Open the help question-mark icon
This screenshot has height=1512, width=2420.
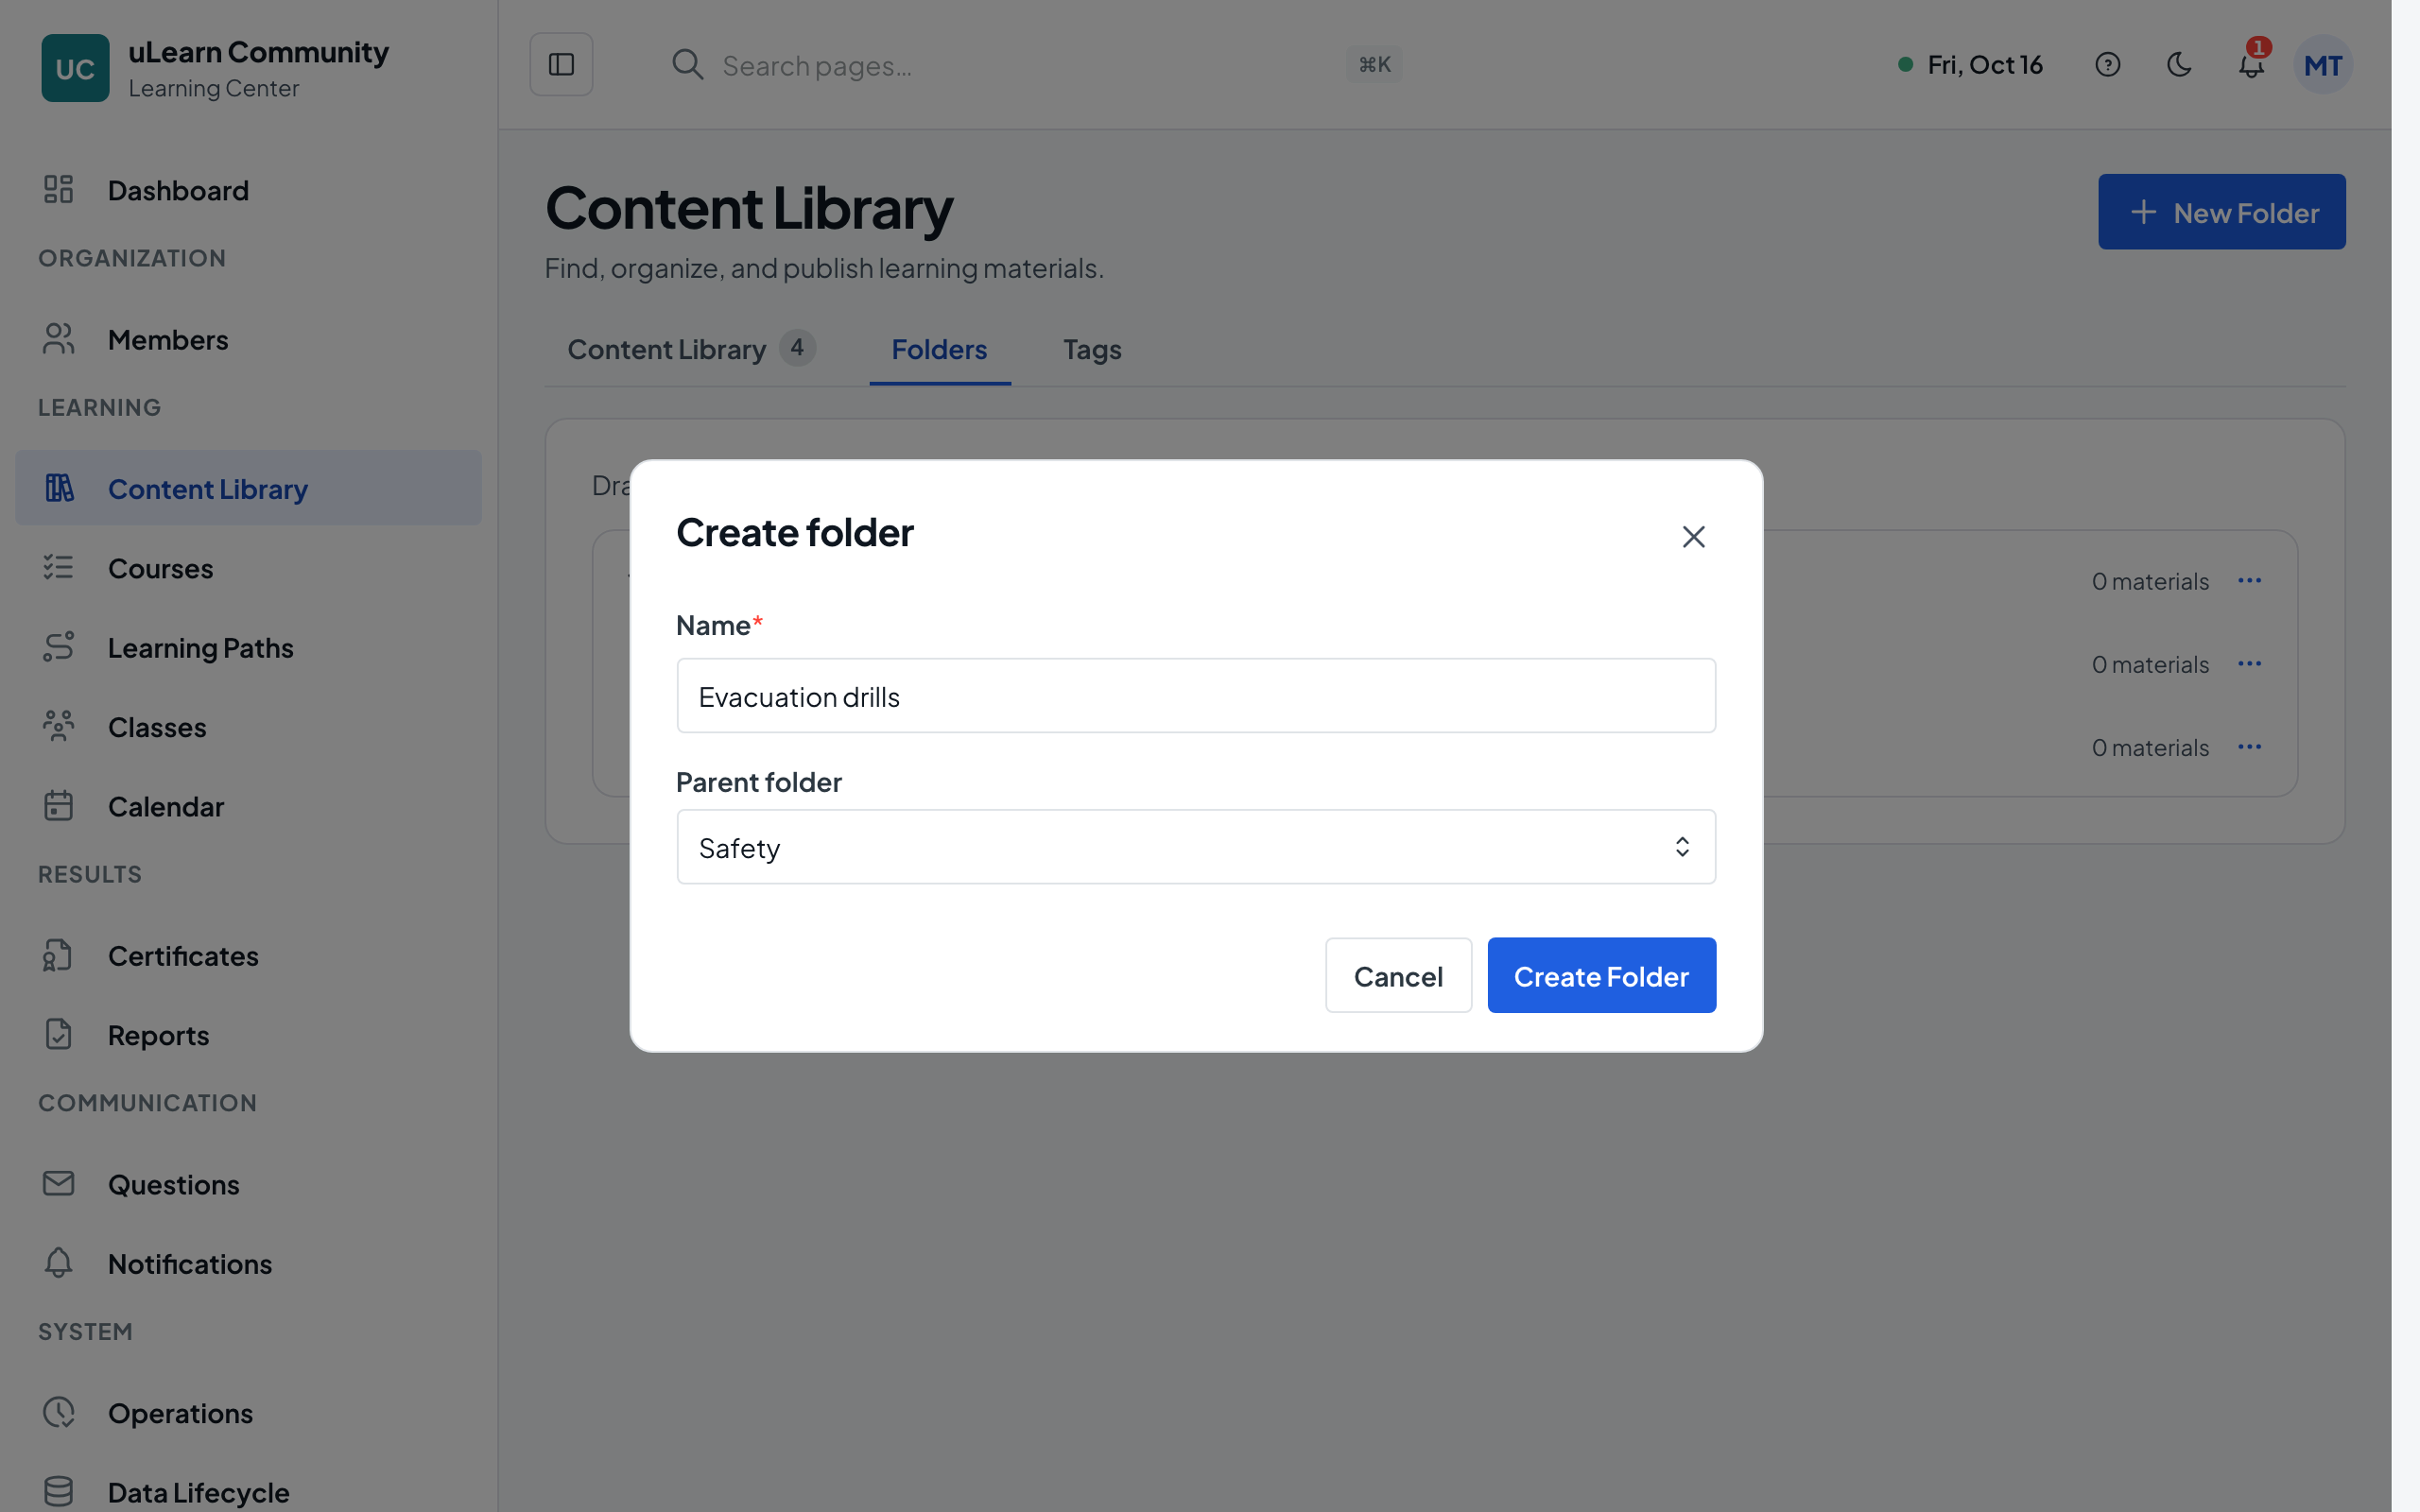click(x=2107, y=65)
